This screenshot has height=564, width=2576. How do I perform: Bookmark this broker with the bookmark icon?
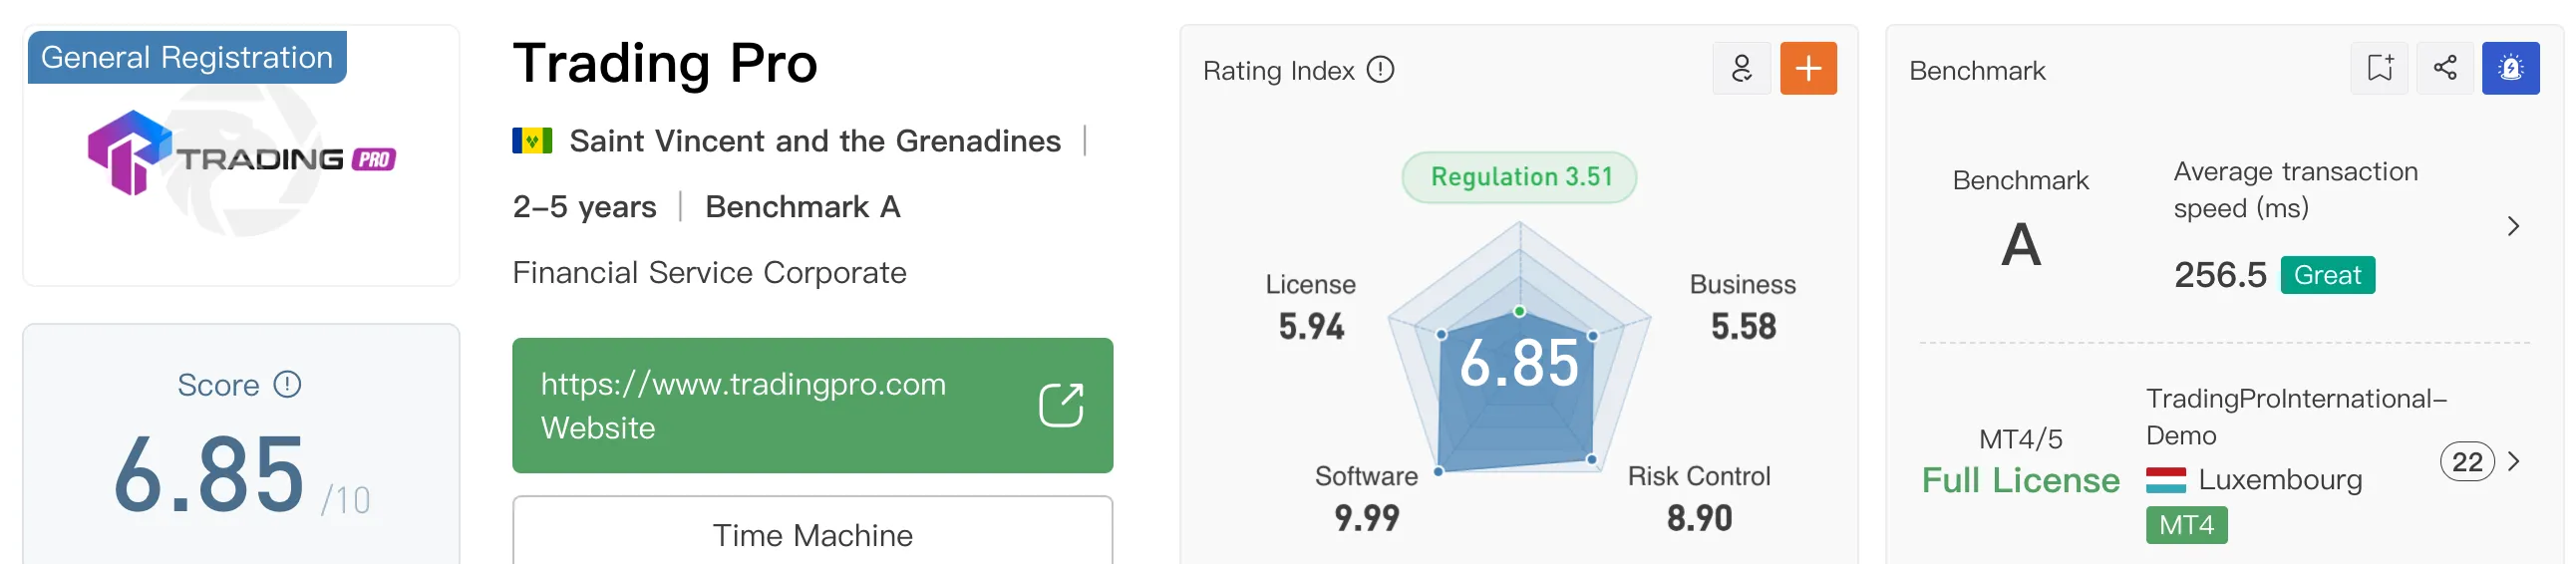2380,68
